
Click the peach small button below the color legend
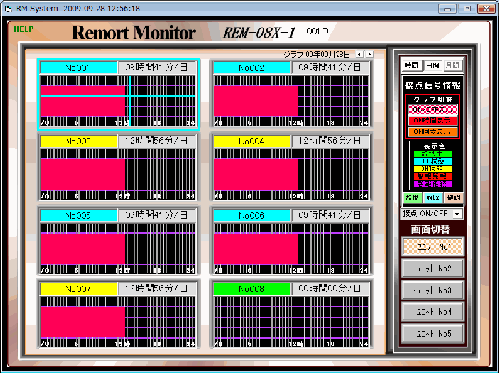(453, 198)
